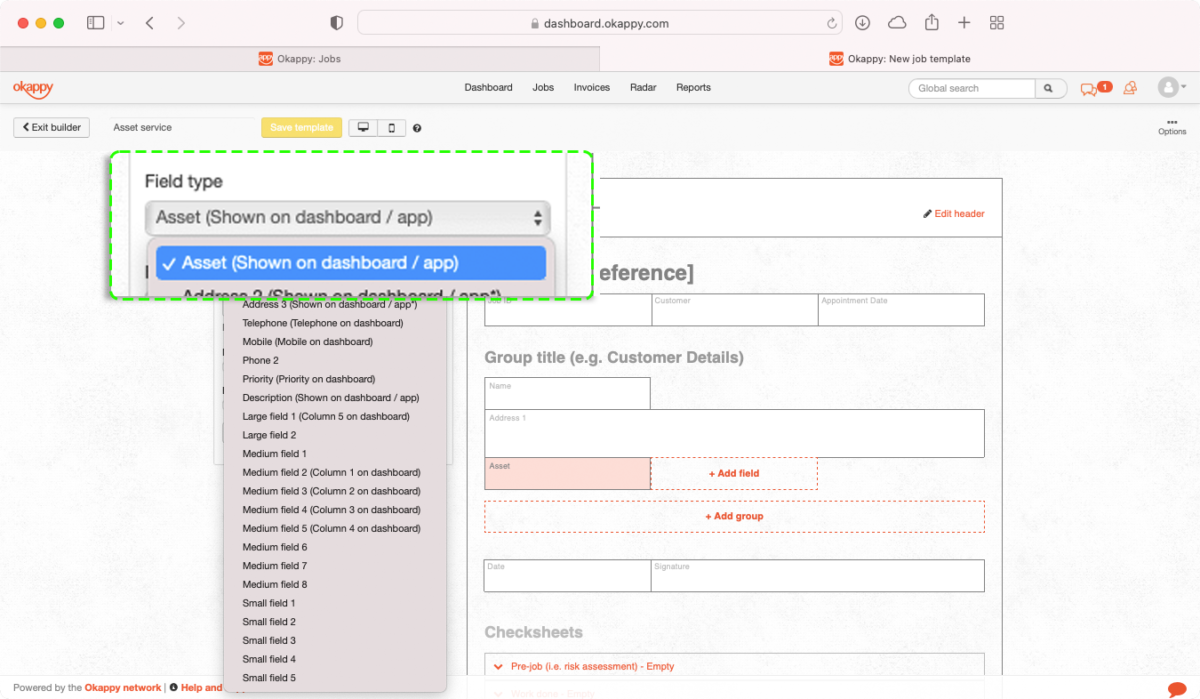The image size is (1200, 699).
Task: Click the Safari sidebar toggle icon
Action: point(96,23)
